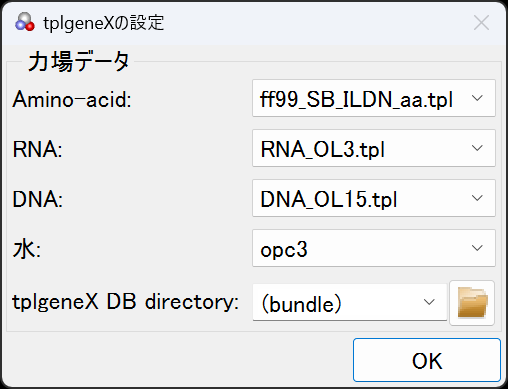Click the chevron arrow of the DNA dropdown

(477, 198)
